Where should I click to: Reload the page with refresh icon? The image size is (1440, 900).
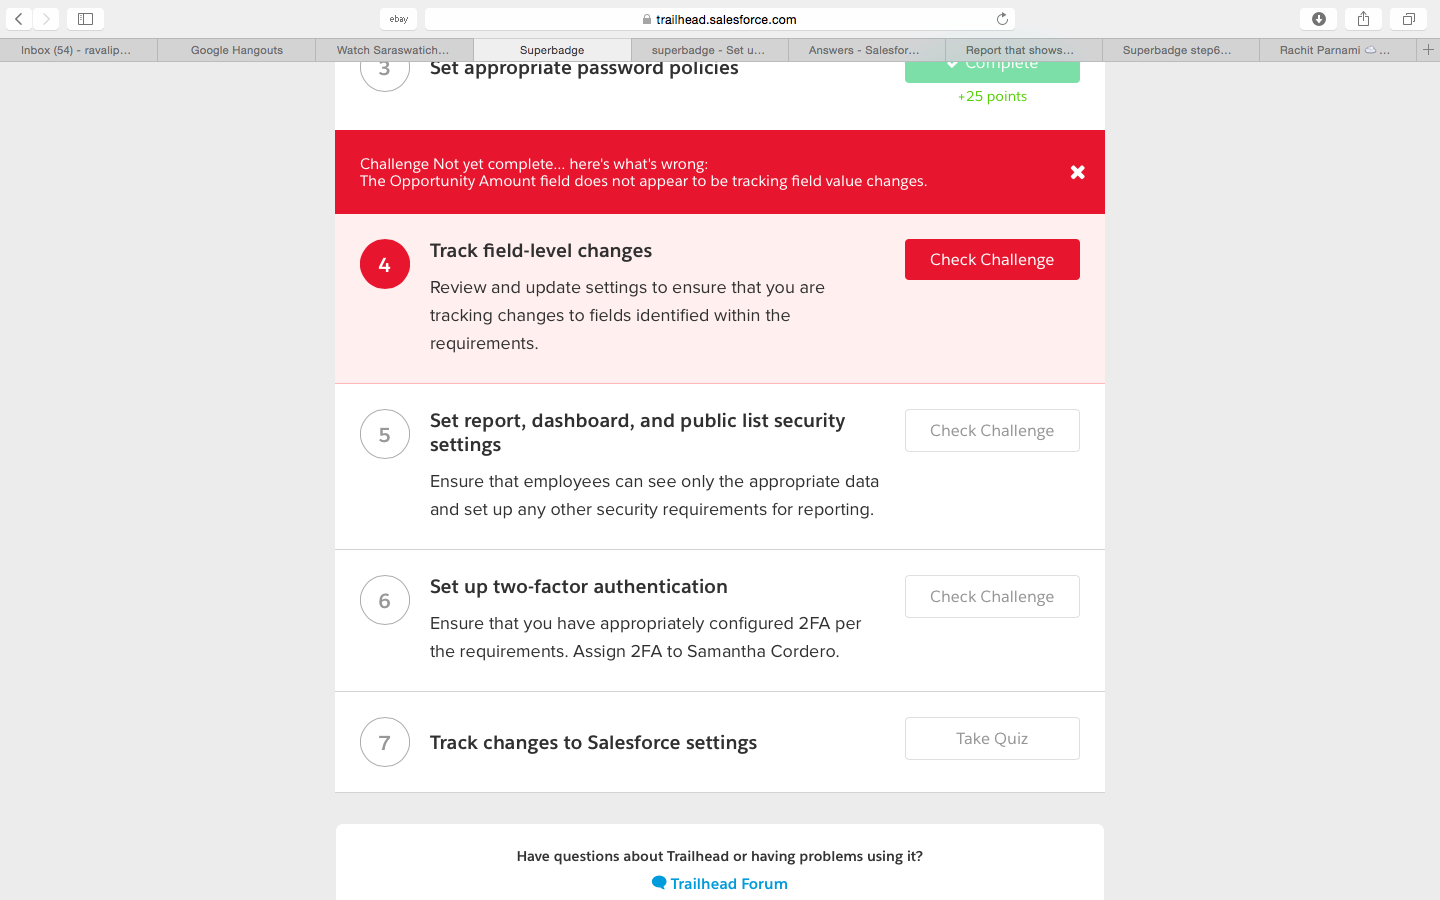1002,19
